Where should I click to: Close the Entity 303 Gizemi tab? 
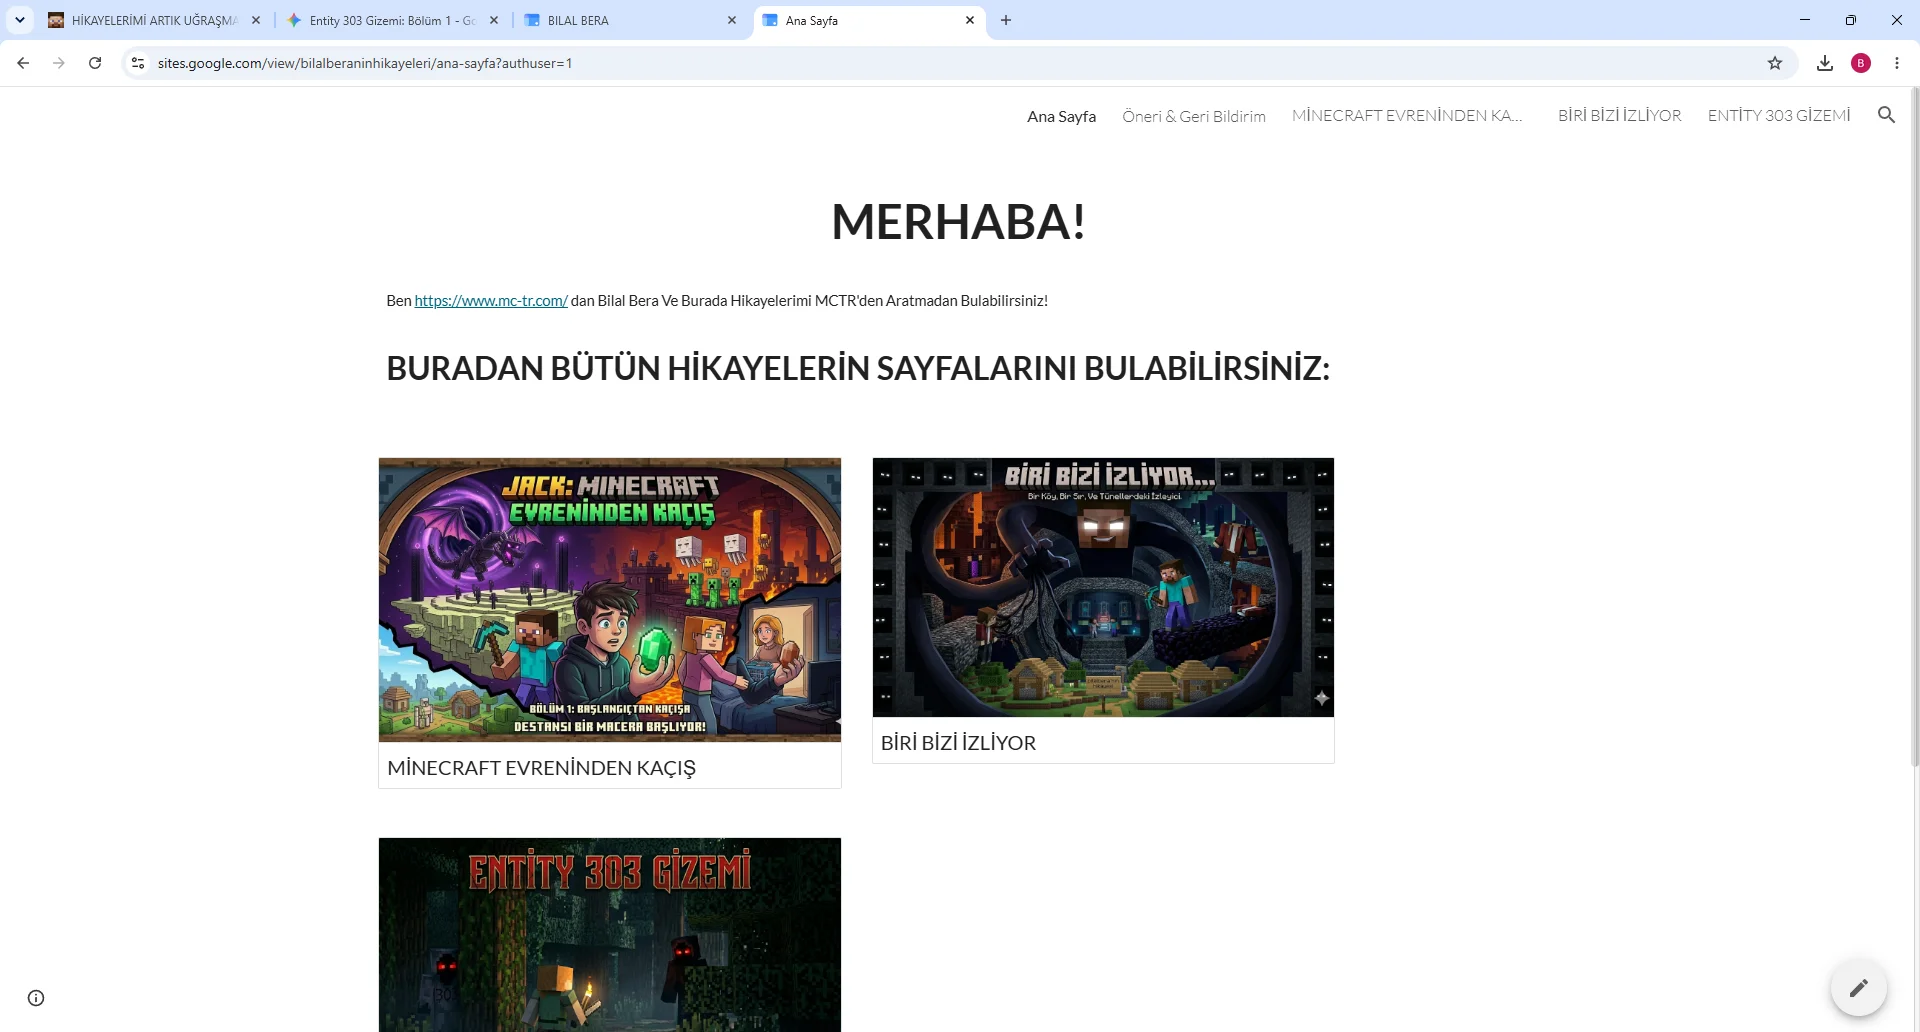click(x=494, y=20)
